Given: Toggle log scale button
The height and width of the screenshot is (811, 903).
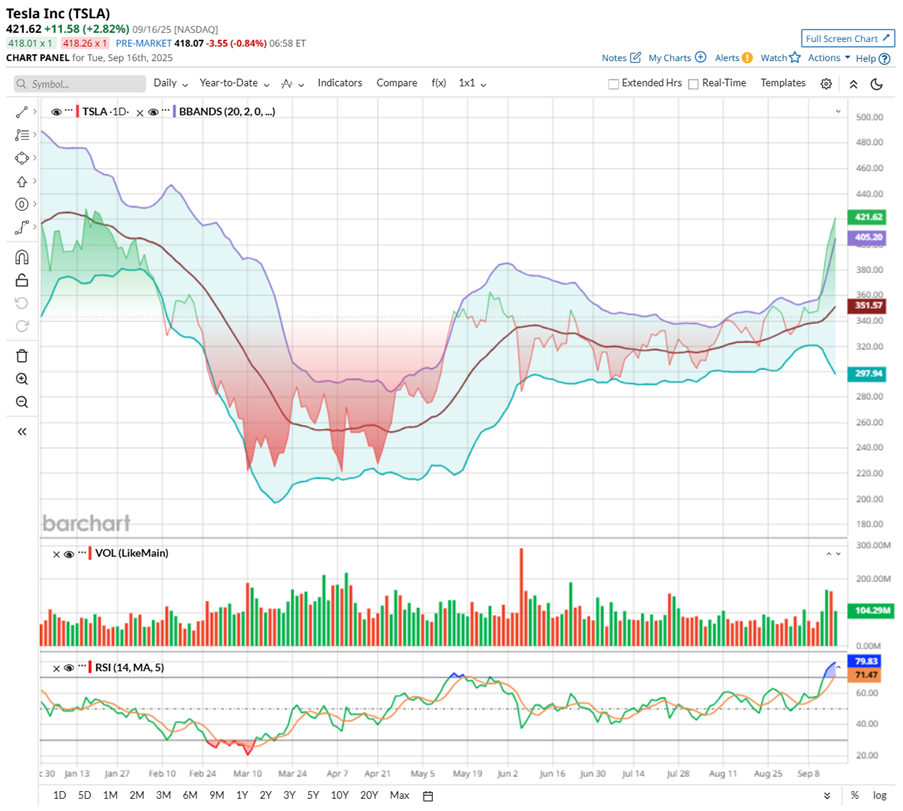Looking at the screenshot, I should click(879, 795).
